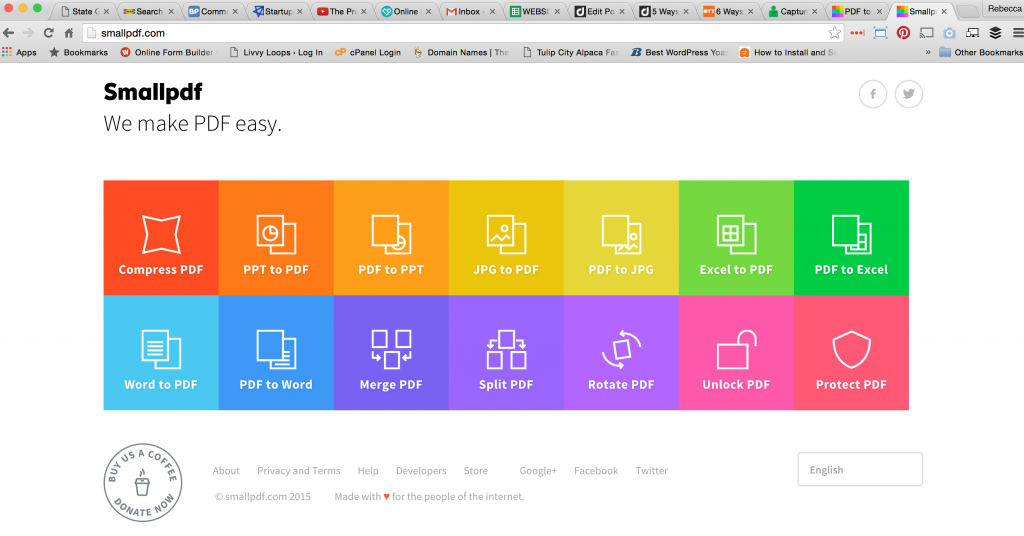
Task: Click the browser home icon
Action: coord(69,33)
